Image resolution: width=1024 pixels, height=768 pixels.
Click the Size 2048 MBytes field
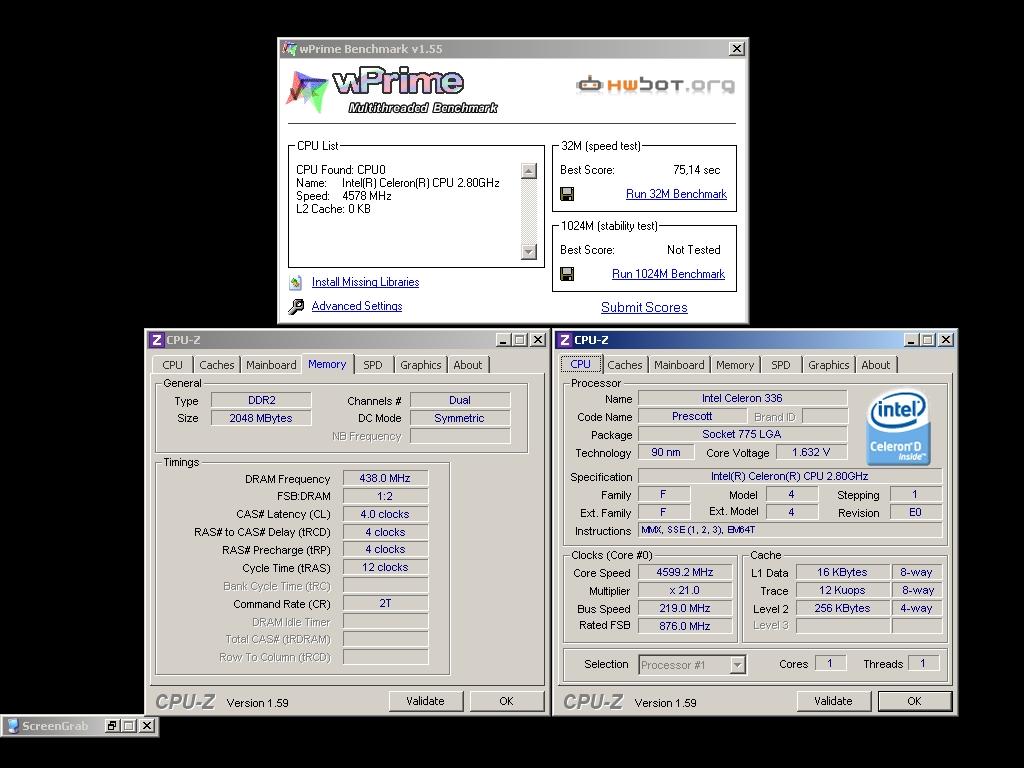pyautogui.click(x=261, y=418)
